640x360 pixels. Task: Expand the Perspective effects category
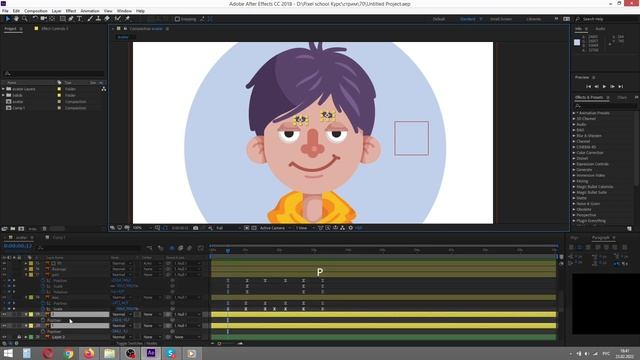[574, 215]
